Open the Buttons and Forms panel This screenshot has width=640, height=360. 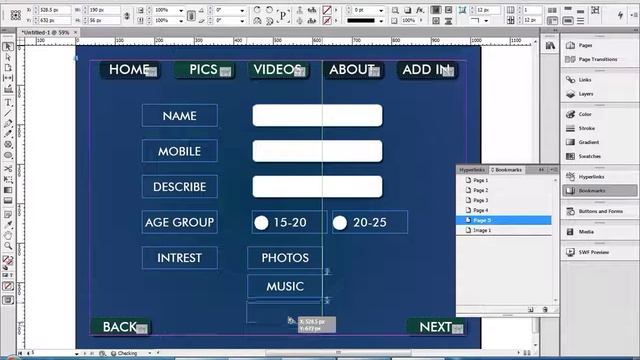(599, 211)
